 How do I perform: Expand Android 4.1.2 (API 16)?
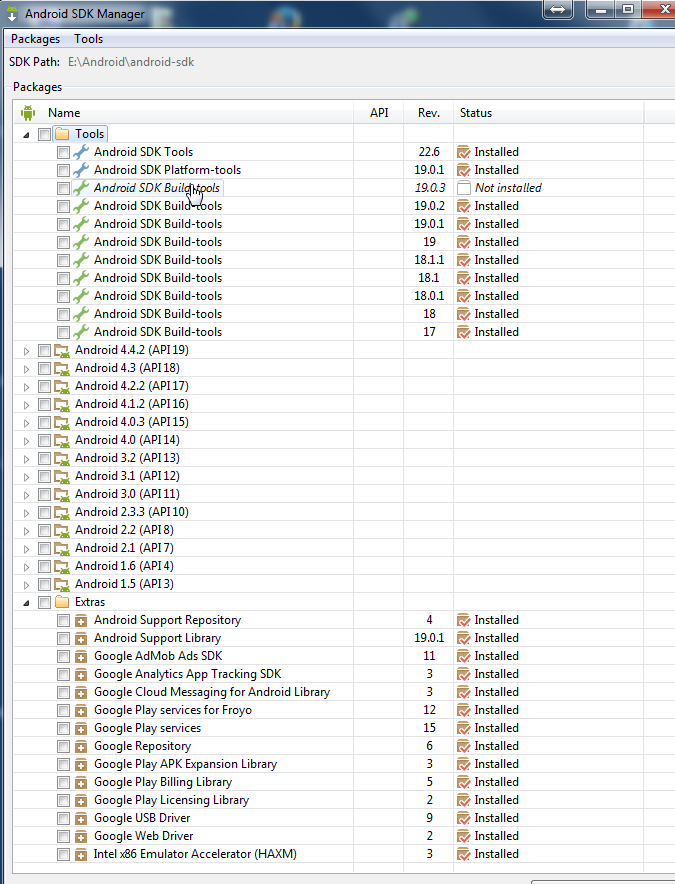click(x=26, y=405)
